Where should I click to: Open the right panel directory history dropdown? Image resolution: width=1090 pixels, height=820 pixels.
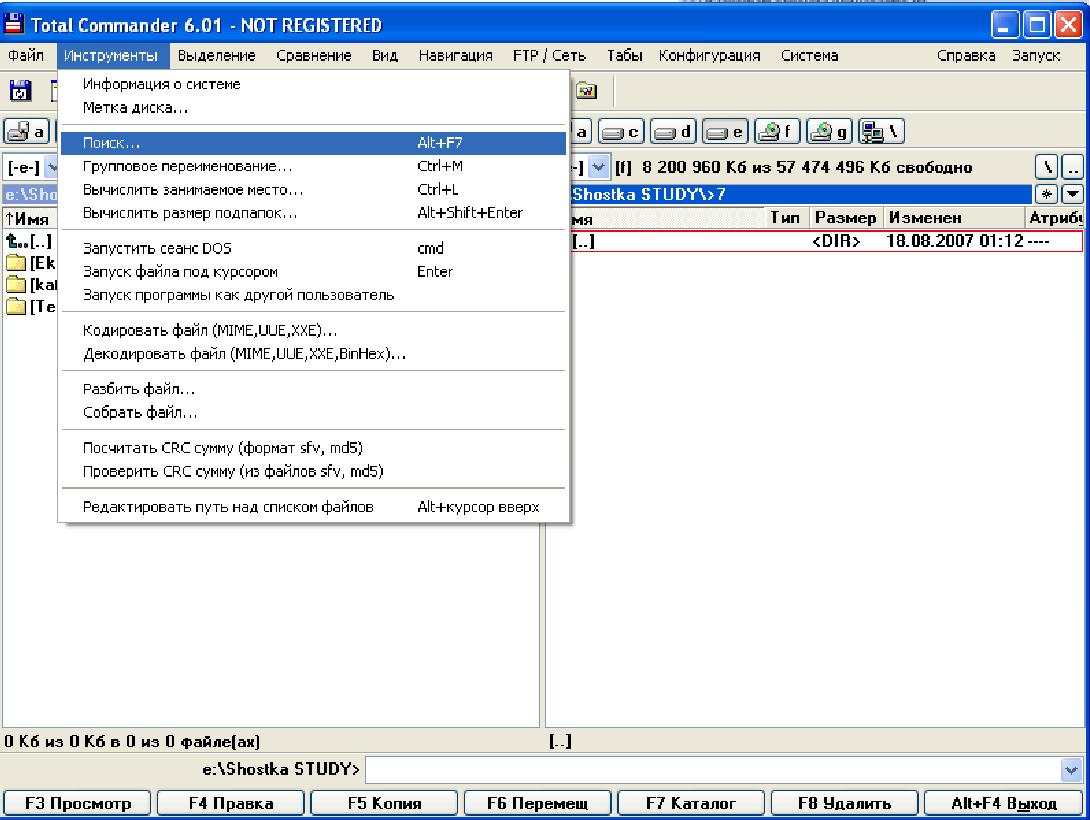click(x=1073, y=195)
